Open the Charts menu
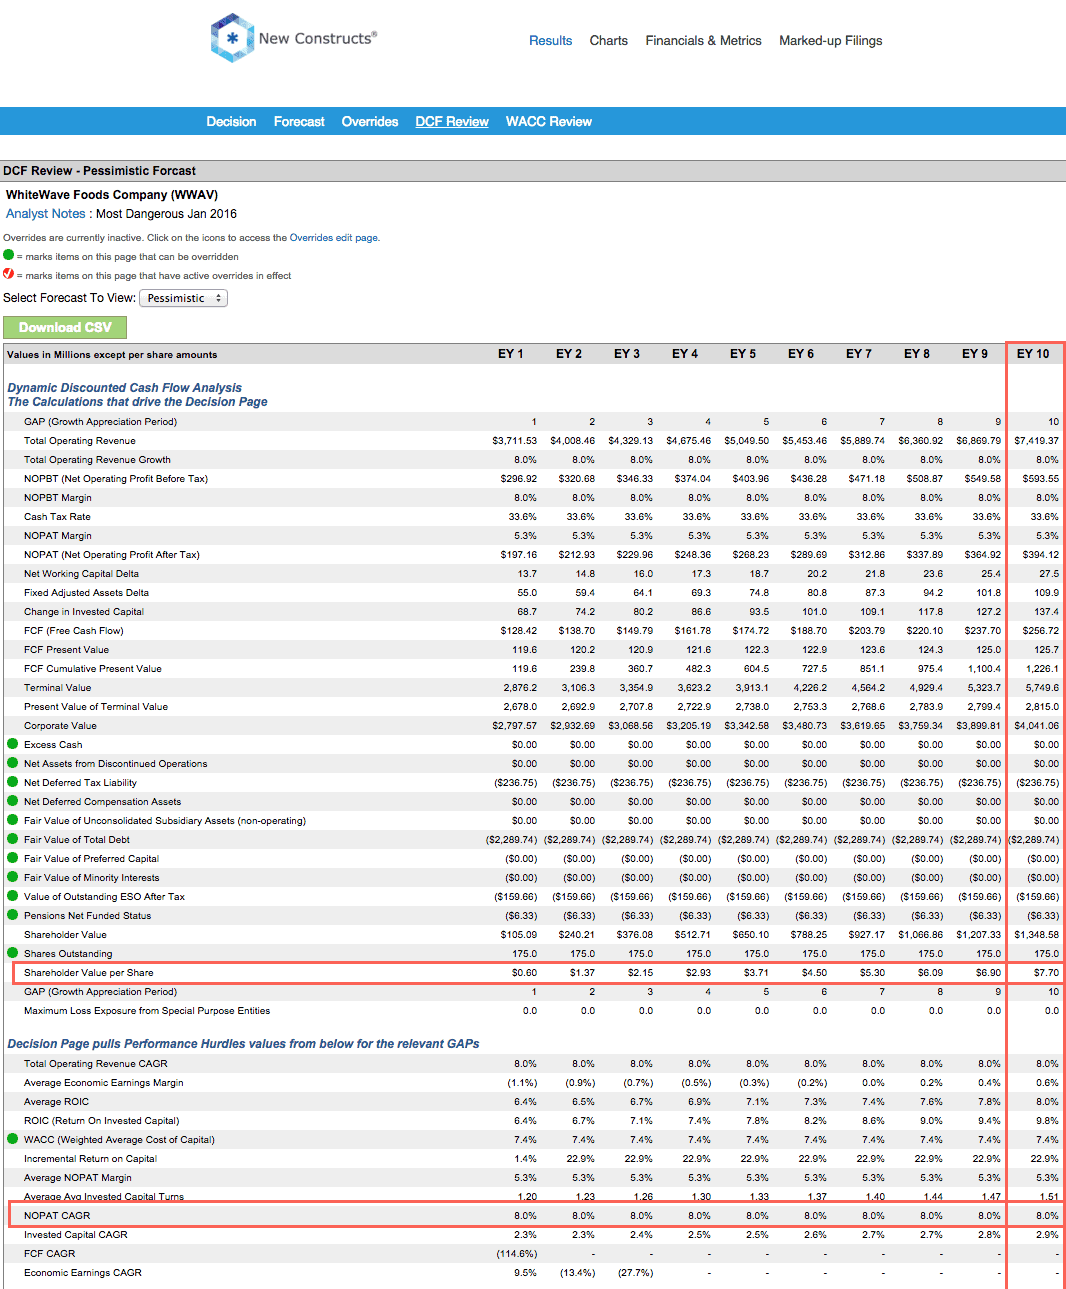Viewport: 1066px width, 1289px height. click(609, 41)
